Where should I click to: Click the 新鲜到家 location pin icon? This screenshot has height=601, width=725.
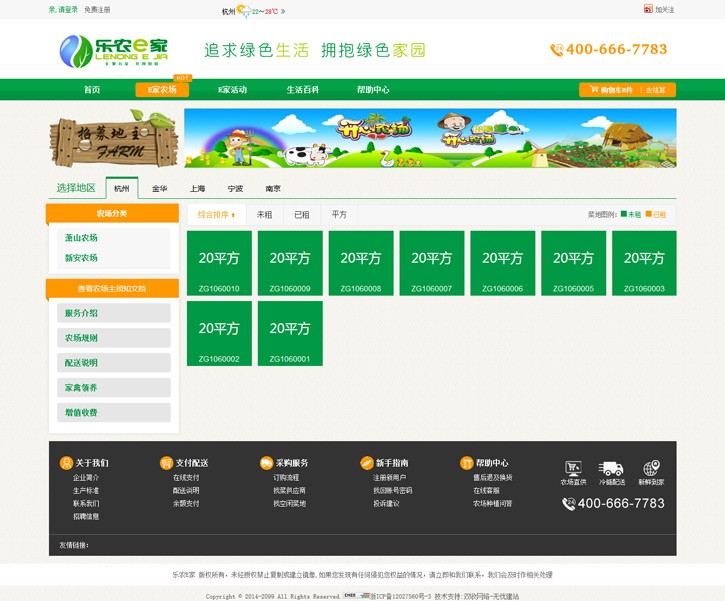651,469
